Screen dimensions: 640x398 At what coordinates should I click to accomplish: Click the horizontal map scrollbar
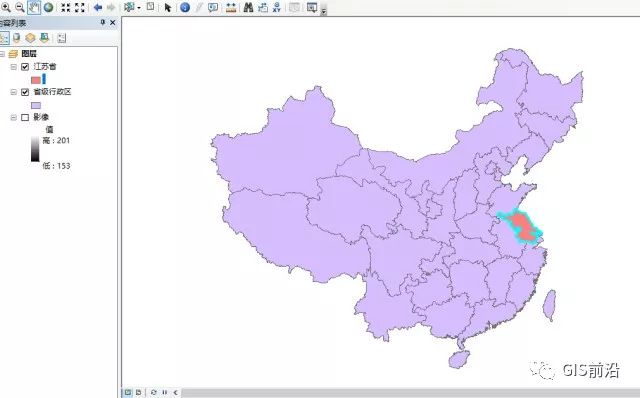pyautogui.click(x=411, y=393)
